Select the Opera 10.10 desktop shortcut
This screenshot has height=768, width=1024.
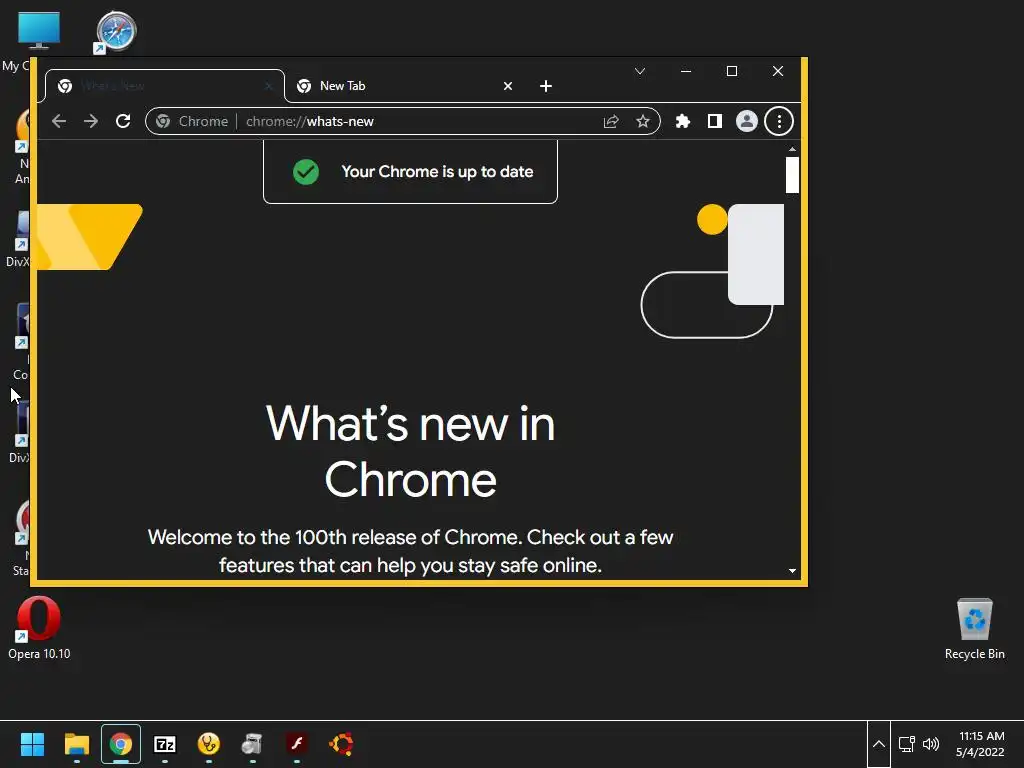pos(39,628)
